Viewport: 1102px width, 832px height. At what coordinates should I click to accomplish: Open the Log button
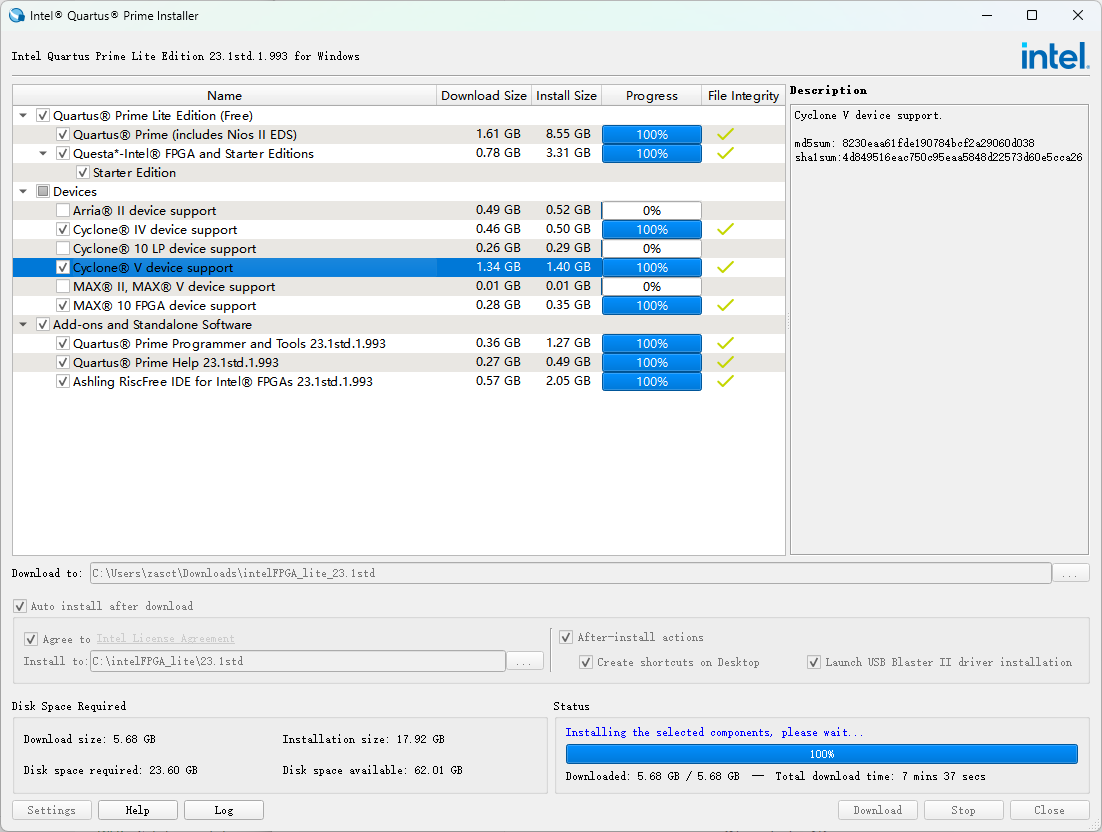coord(223,810)
